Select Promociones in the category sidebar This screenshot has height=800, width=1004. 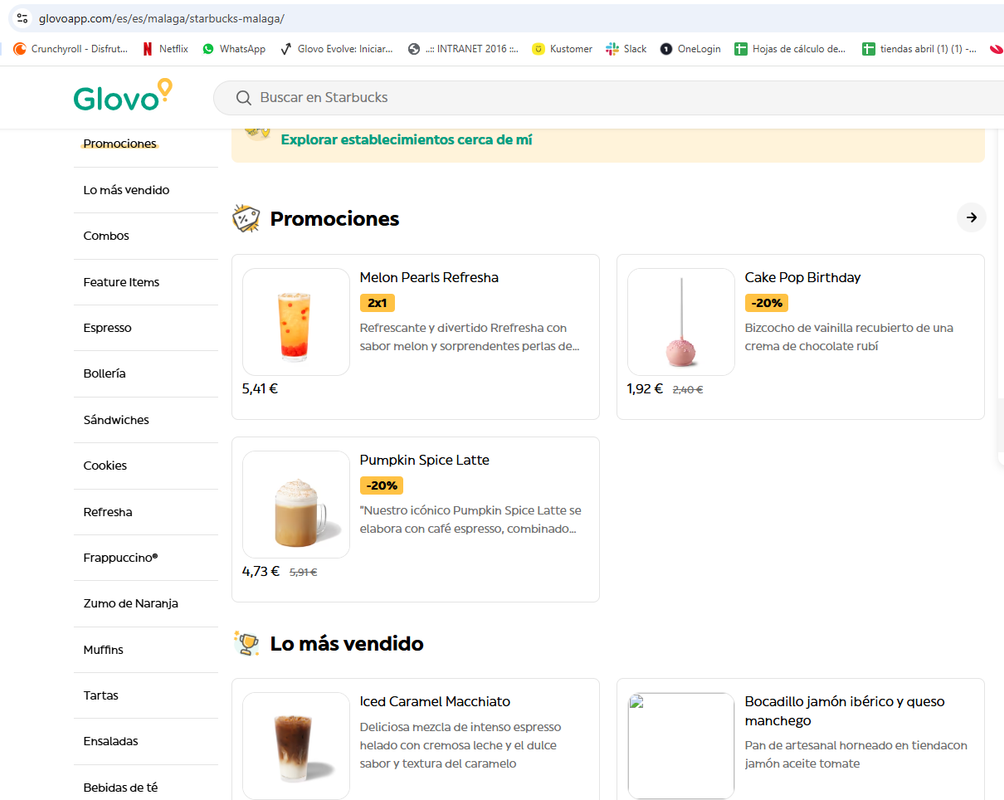(x=120, y=143)
